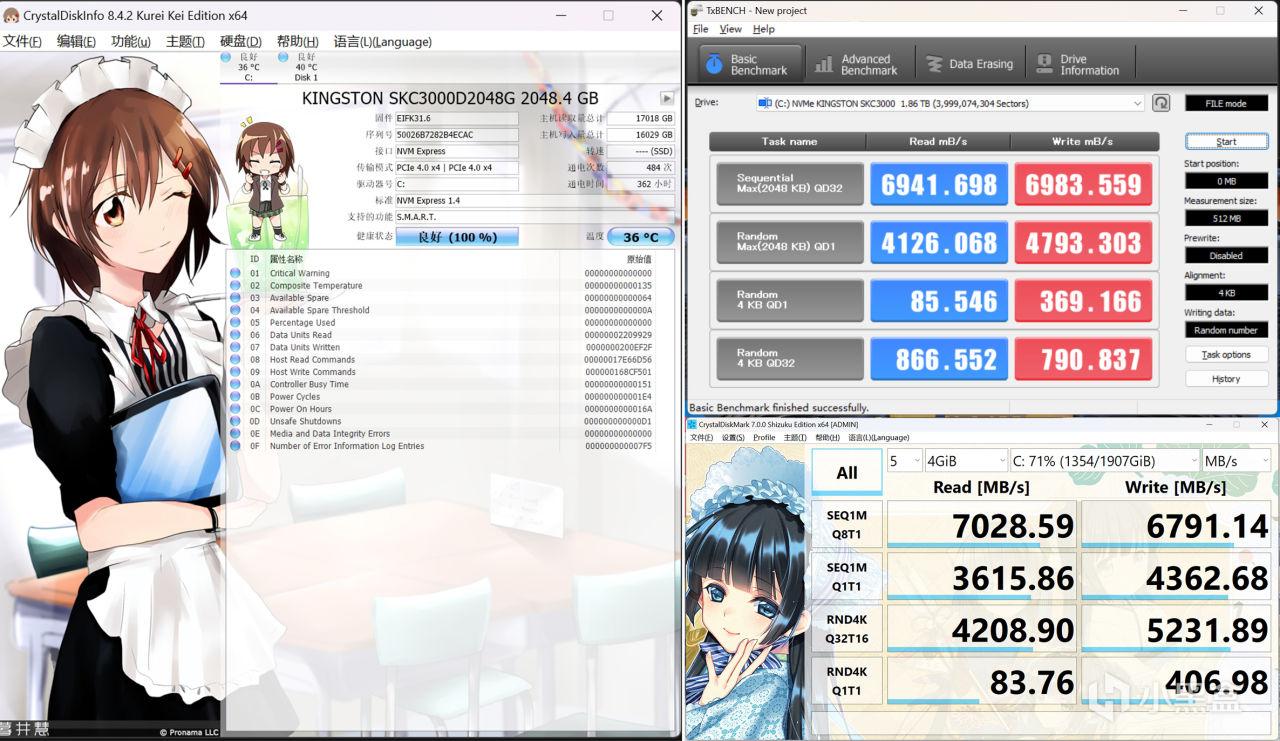Open the test size dropdown showing 4GiB
This screenshot has width=1280, height=741.
tap(967, 461)
